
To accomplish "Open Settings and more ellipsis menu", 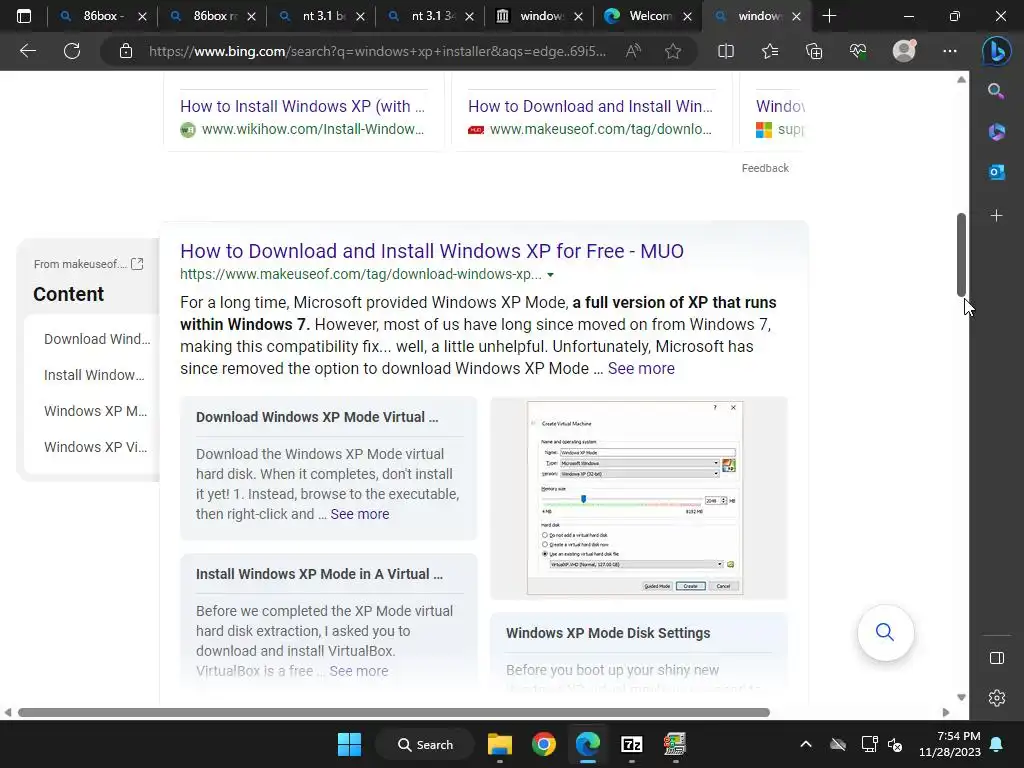I will tap(950, 51).
